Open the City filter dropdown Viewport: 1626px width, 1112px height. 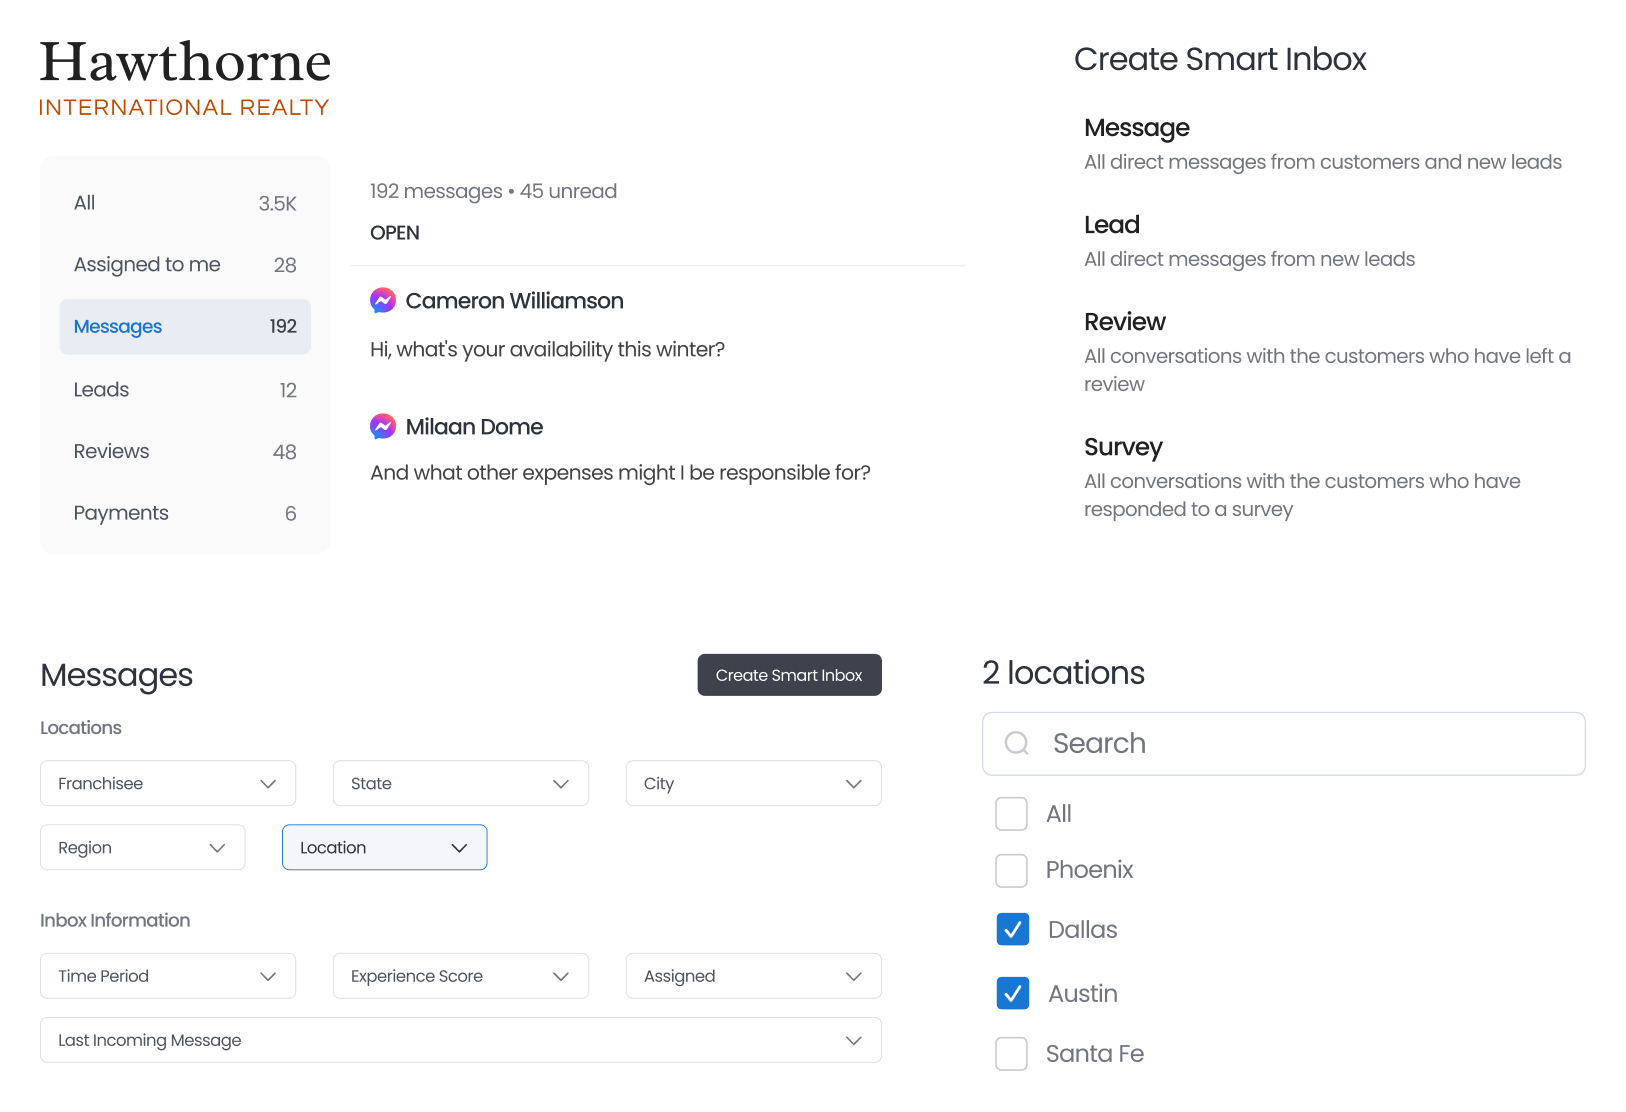click(754, 783)
